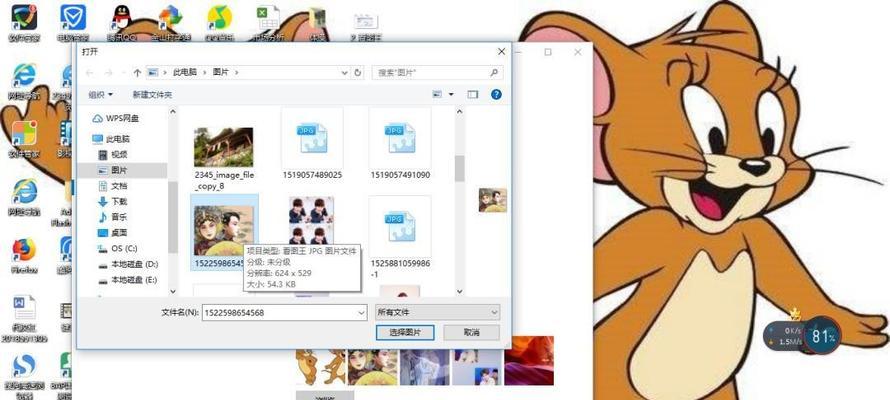Toggle the preview pane icon
The image size is (890, 400).
coord(472,94)
